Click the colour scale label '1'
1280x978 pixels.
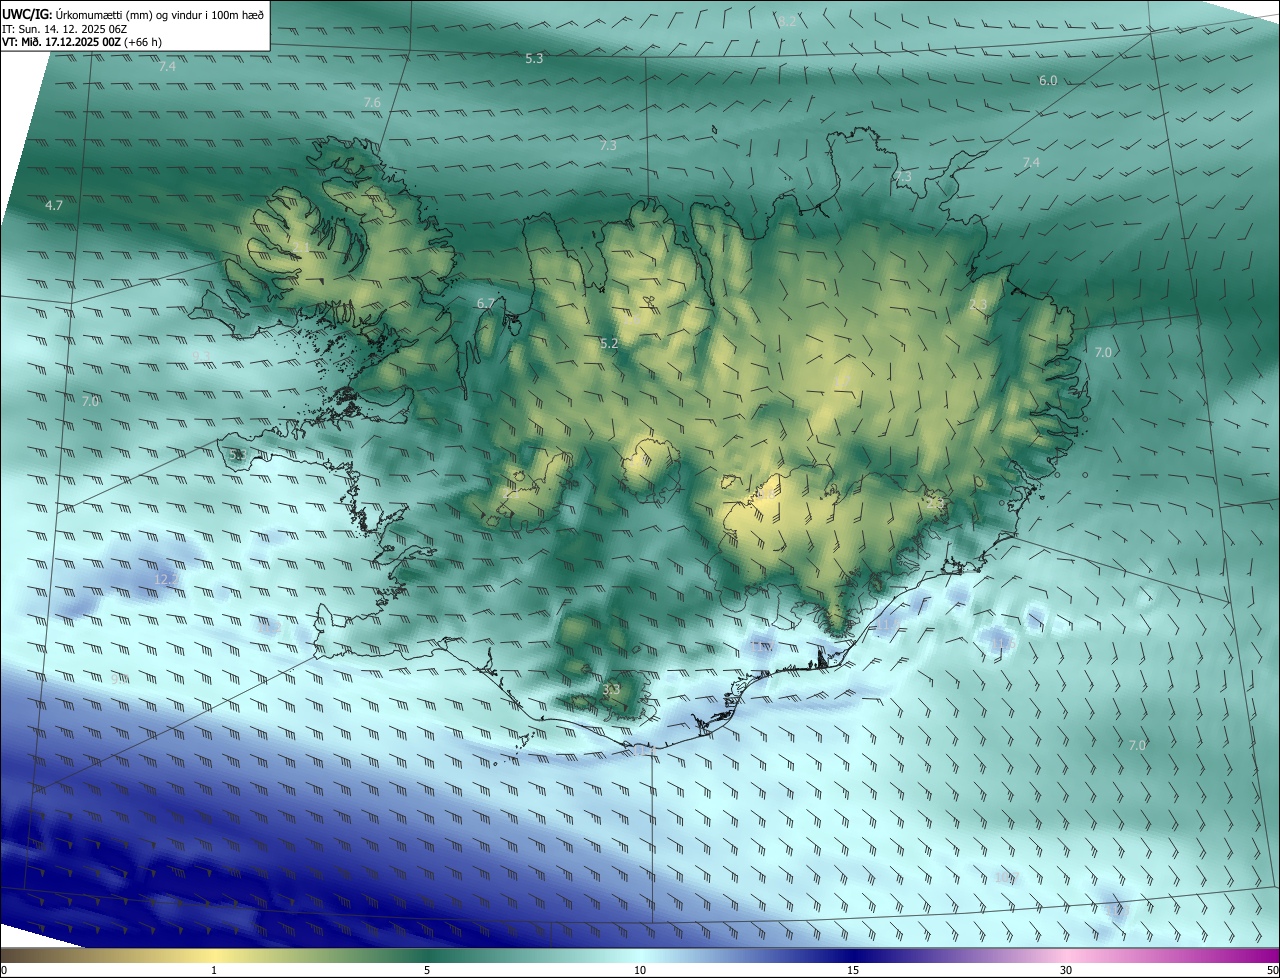tap(214, 971)
